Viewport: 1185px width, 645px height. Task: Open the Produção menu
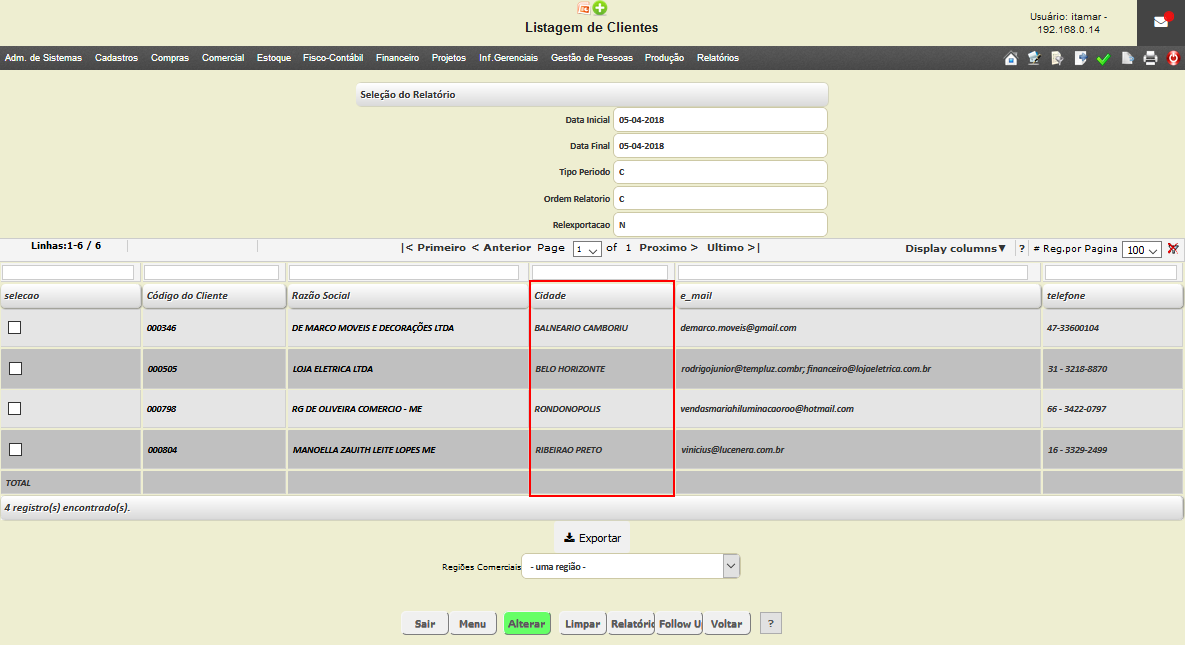pyautogui.click(x=664, y=58)
